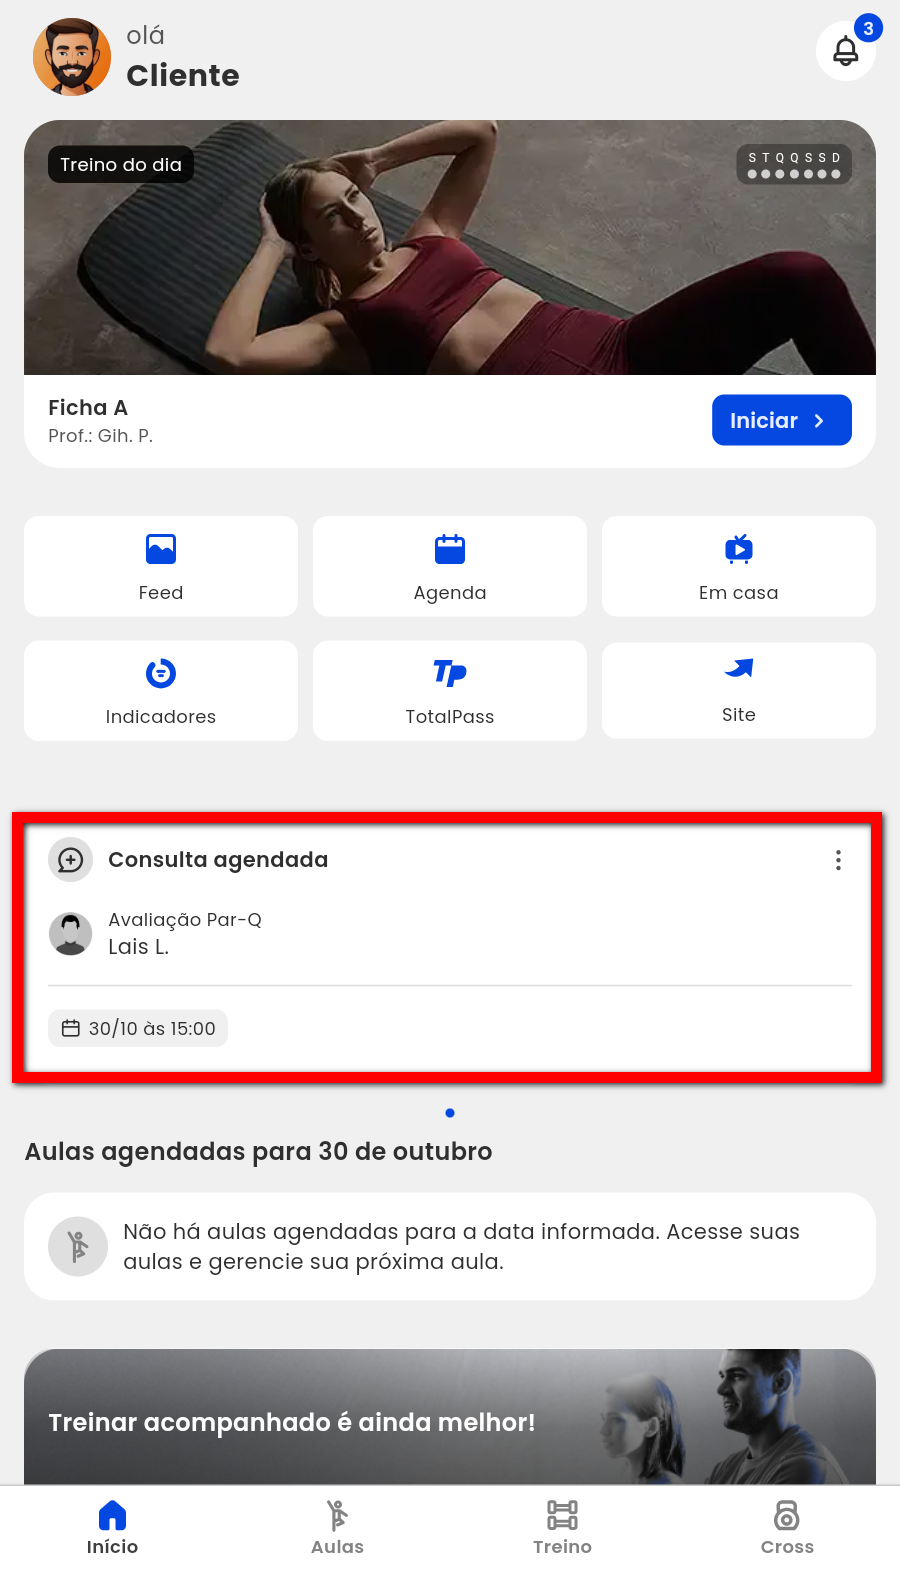Tap the client profile avatar
This screenshot has width=900, height=1570.
coord(72,57)
